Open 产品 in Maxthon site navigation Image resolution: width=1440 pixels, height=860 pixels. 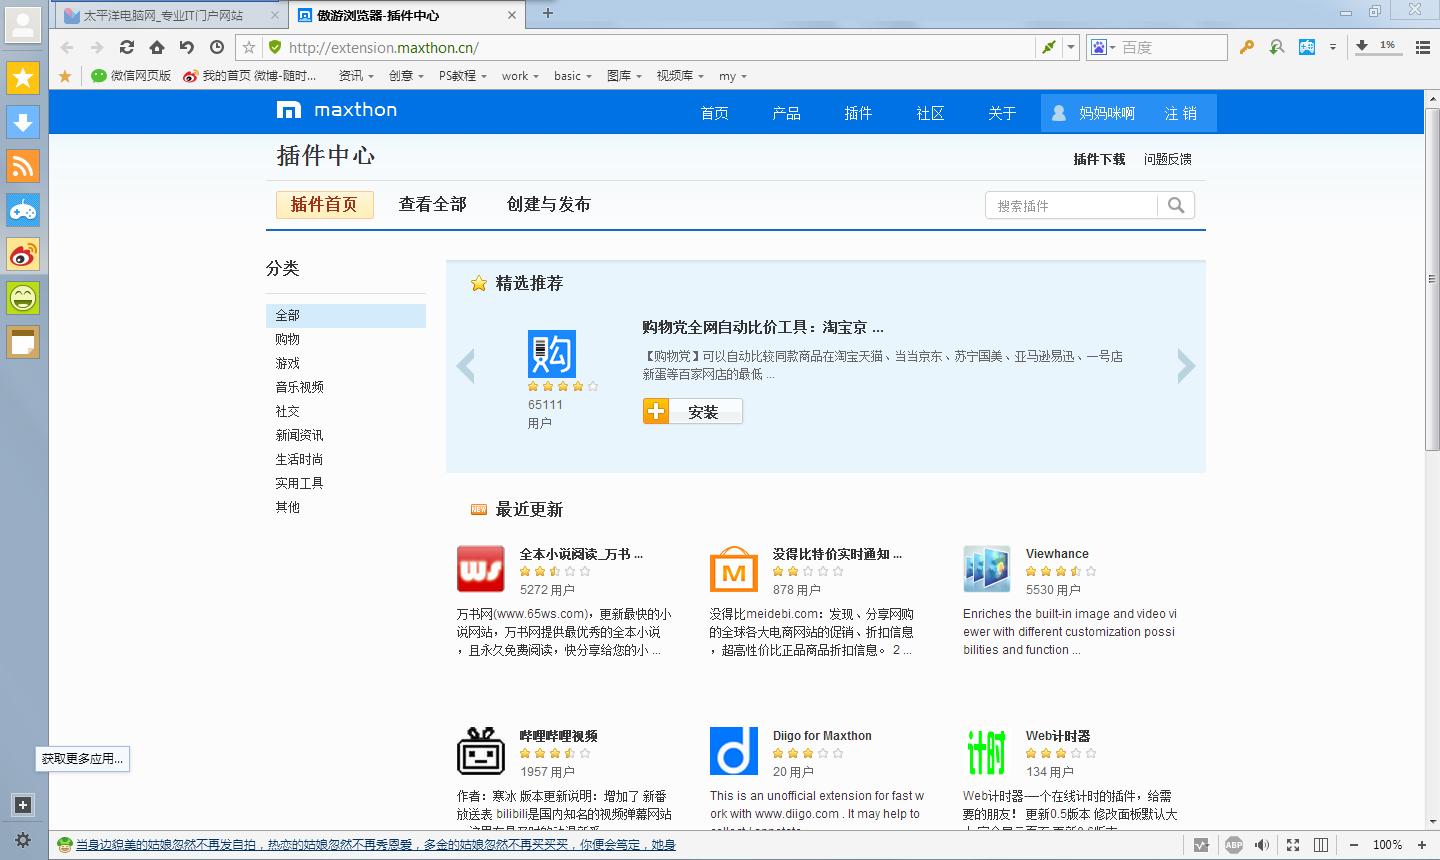point(786,113)
